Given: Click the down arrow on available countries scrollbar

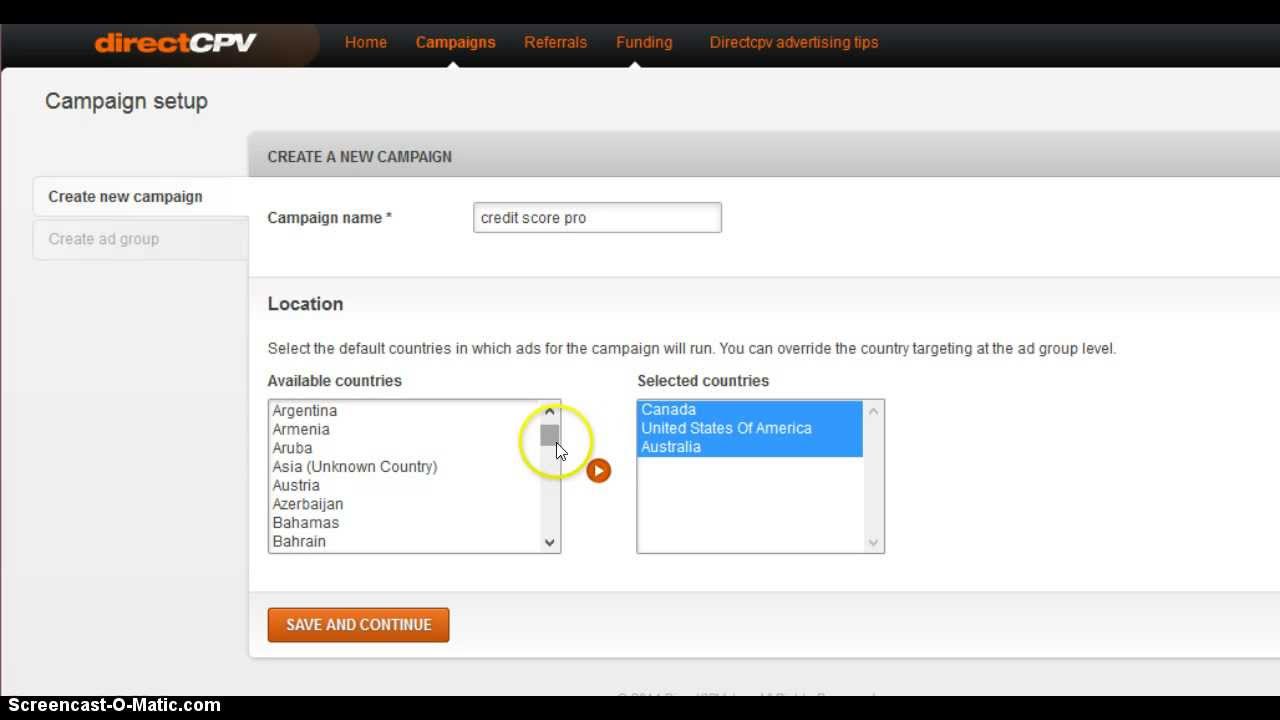Looking at the screenshot, I should [x=549, y=541].
